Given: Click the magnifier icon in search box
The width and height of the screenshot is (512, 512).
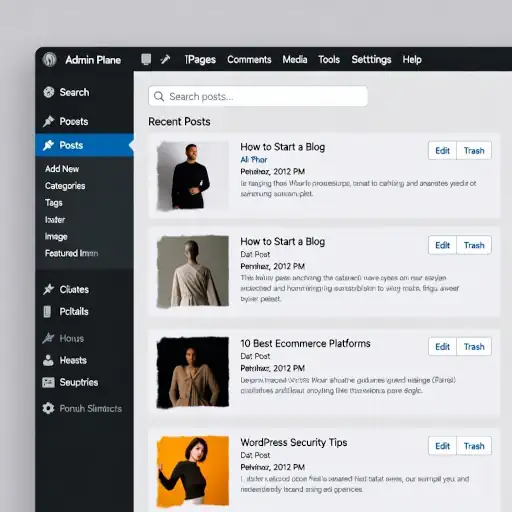Looking at the screenshot, I should tap(159, 97).
